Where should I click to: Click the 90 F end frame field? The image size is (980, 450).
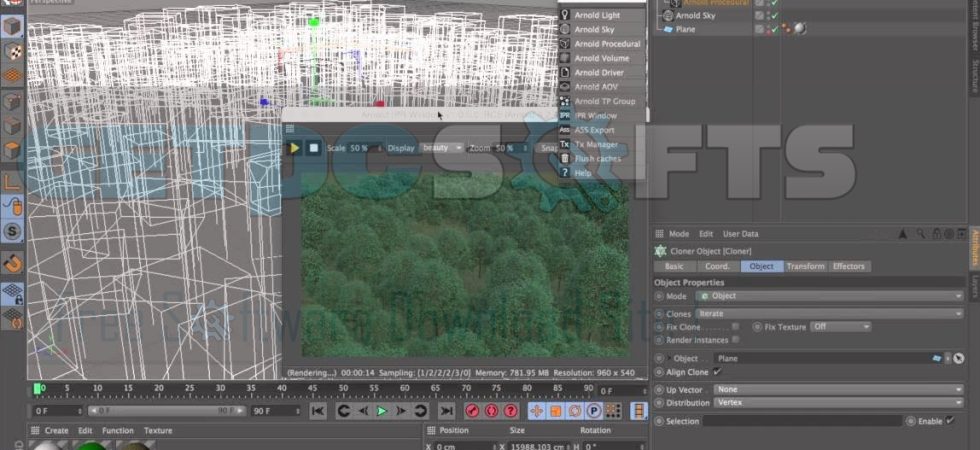click(x=276, y=411)
